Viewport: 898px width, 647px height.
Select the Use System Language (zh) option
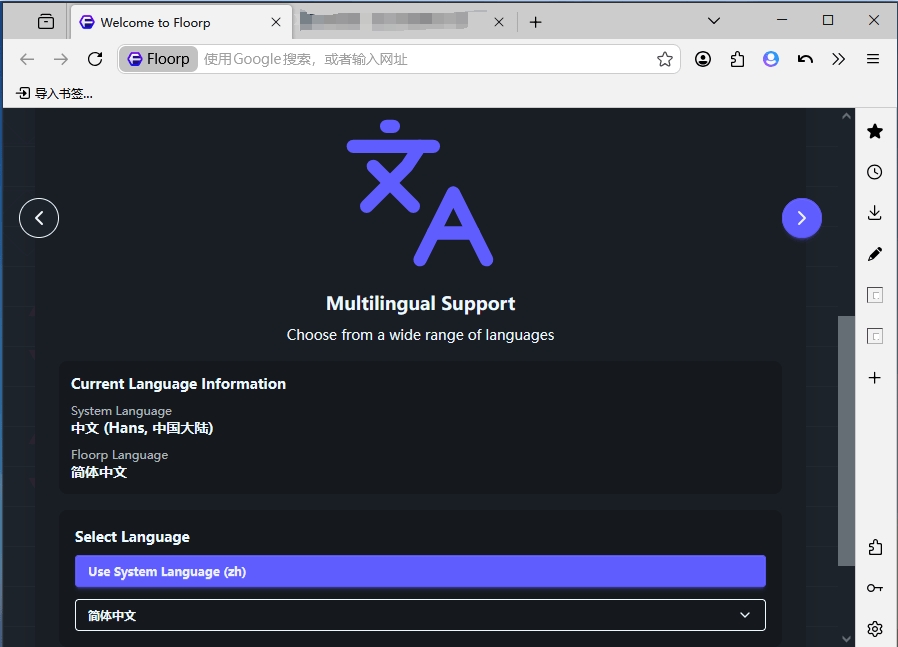[x=420, y=571]
